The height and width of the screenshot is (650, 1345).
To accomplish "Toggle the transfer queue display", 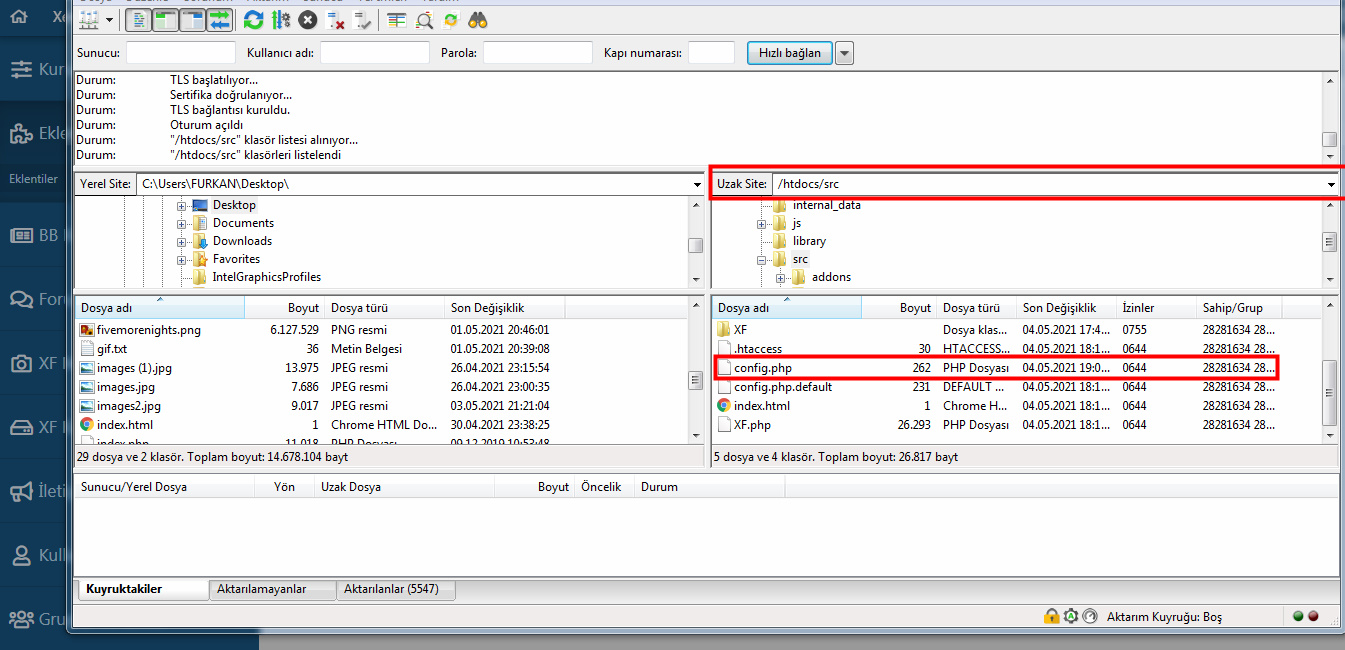I will tap(219, 20).
